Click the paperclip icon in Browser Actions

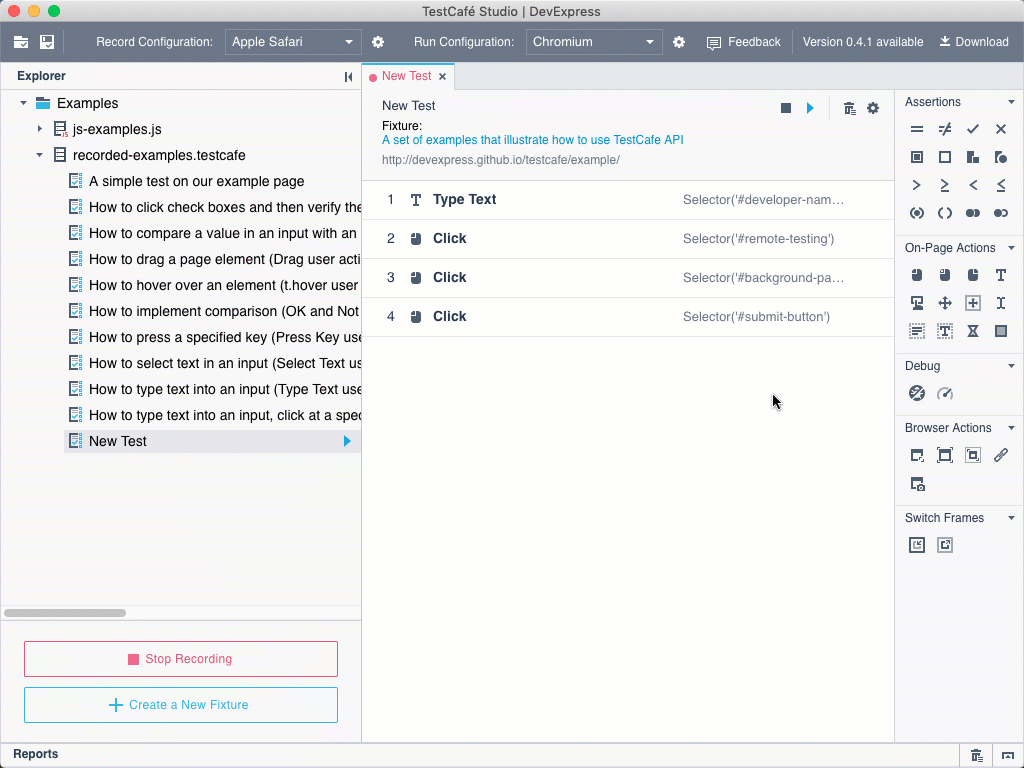(1001, 455)
